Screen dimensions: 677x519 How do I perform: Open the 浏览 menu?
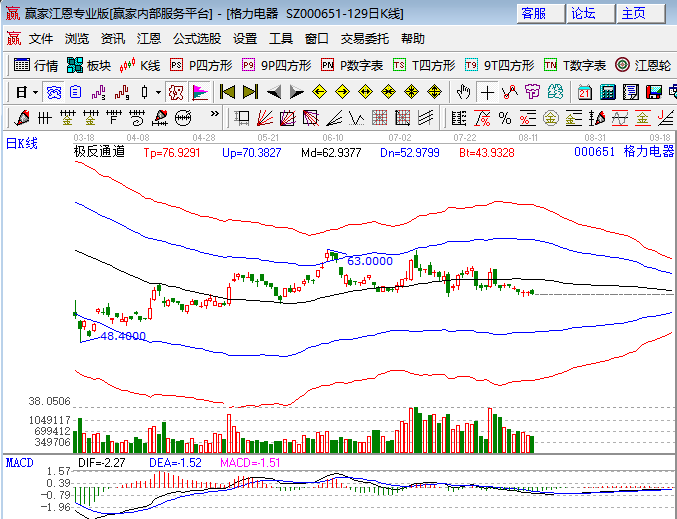click(77, 39)
